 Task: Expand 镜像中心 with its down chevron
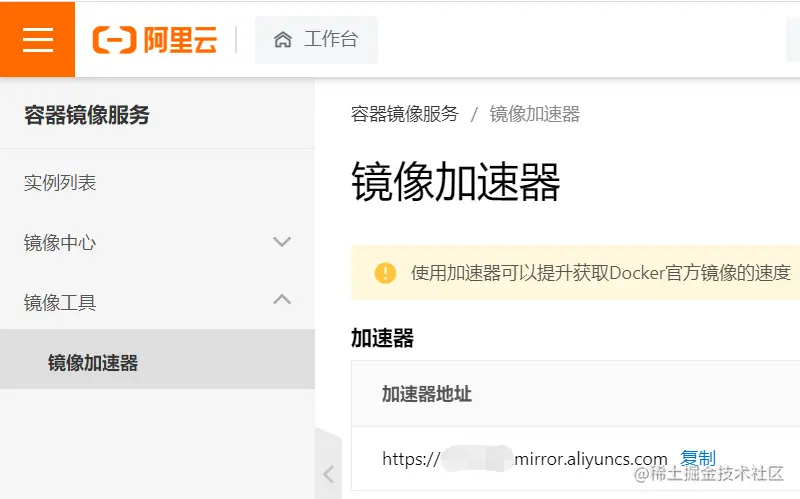[x=282, y=242]
